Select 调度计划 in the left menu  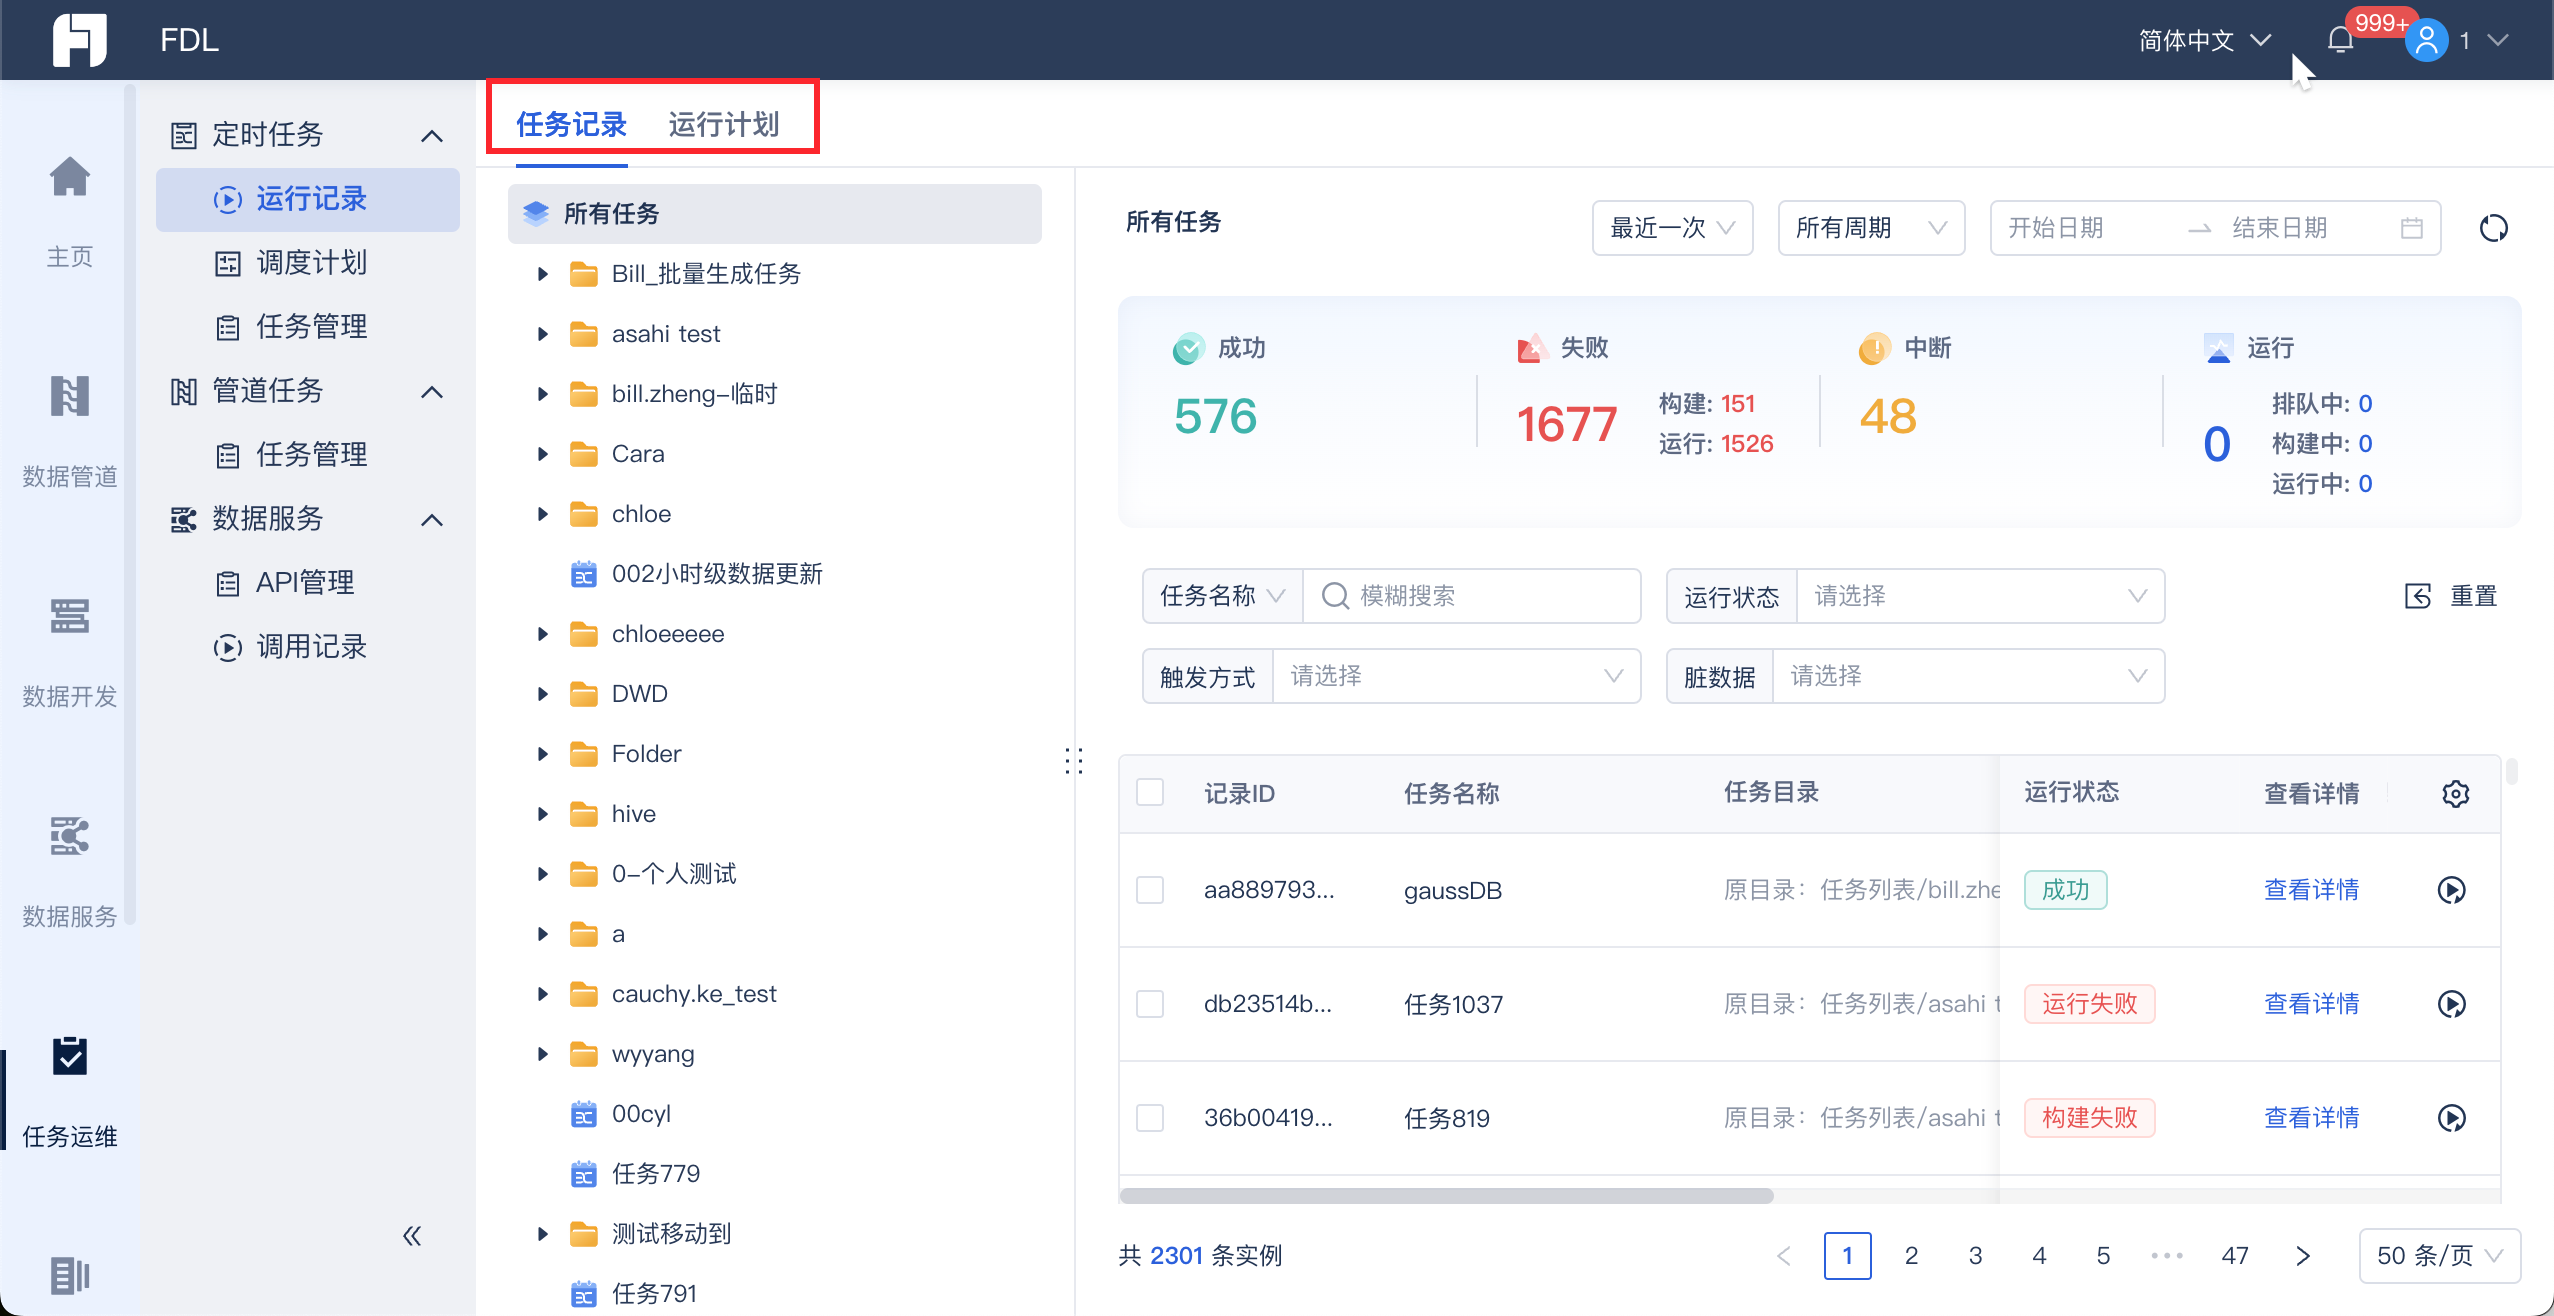tap(311, 263)
